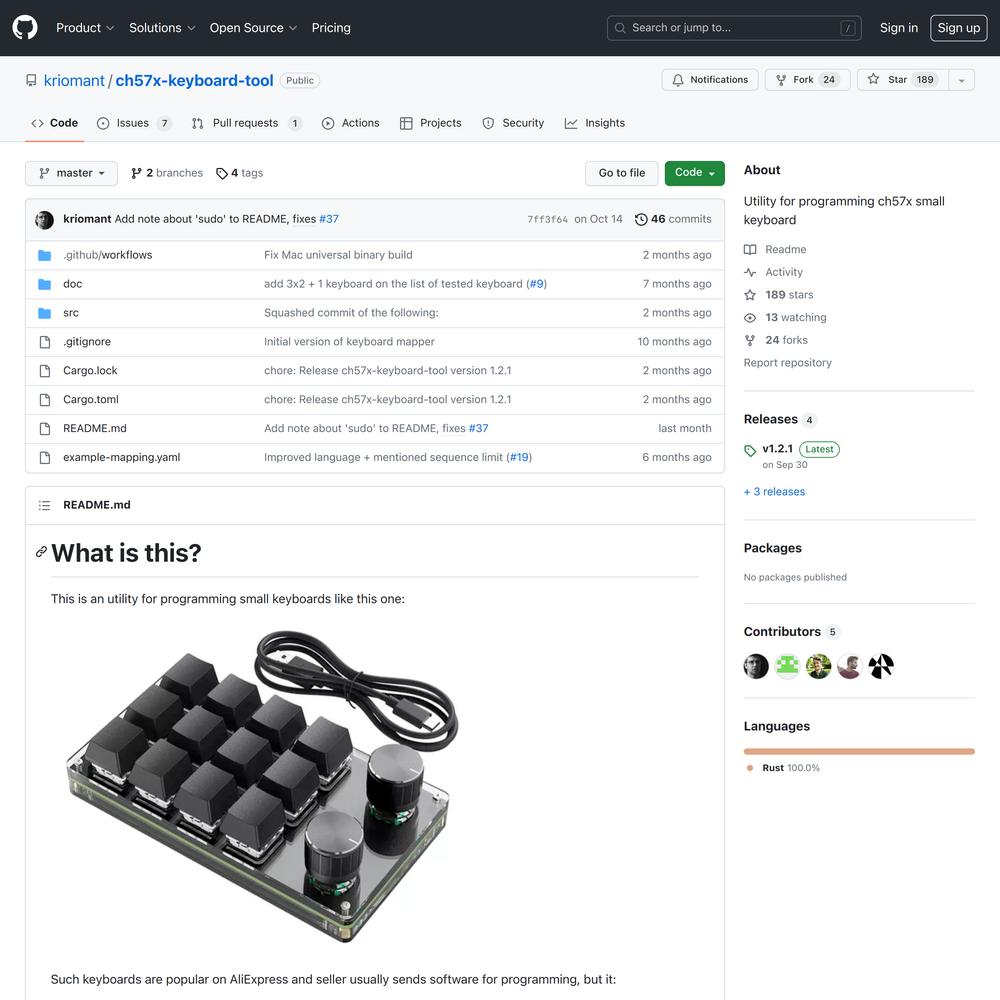Click the green pixel-art contributor avatar
Screen dimensions: 1000x1000
coord(787,666)
